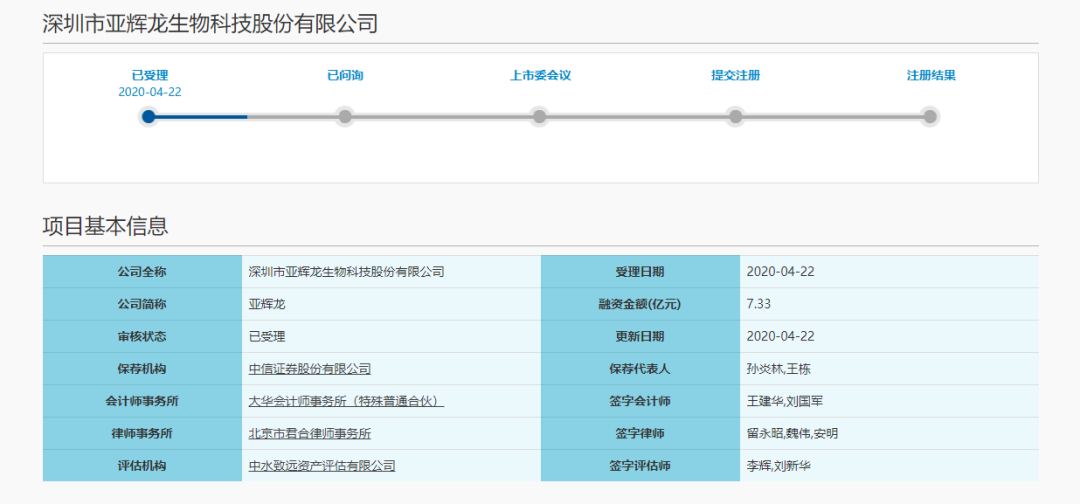
Task: Click the page title 深圳市亚辉龙生物科技股份有限公司
Action: pos(210,23)
